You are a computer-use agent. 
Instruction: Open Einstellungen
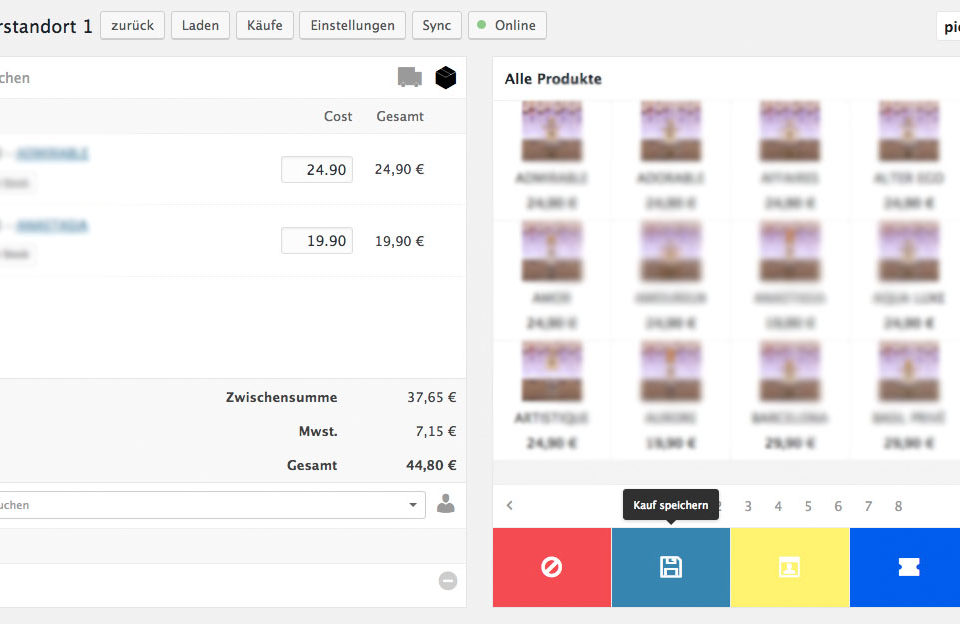click(352, 25)
